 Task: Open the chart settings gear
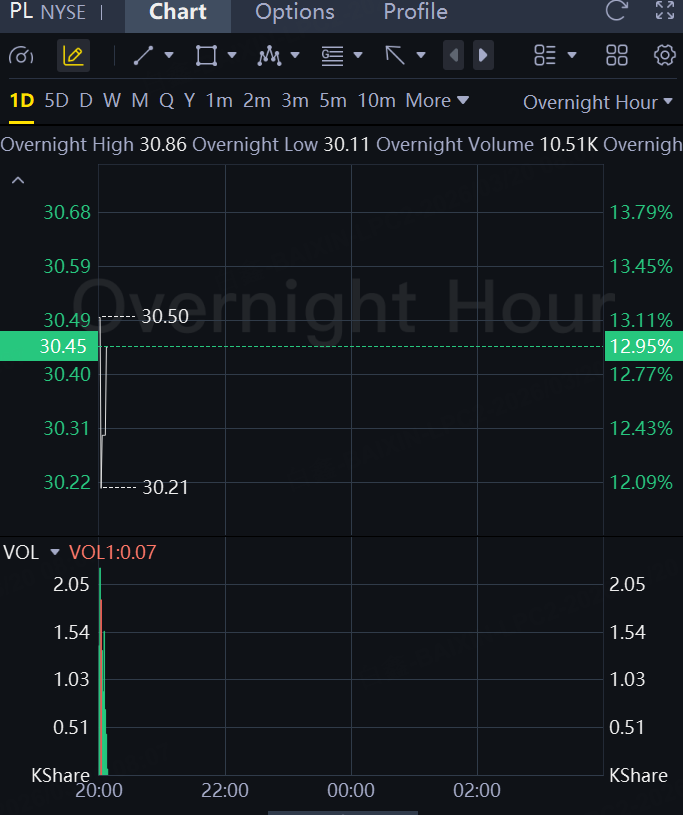pos(664,55)
